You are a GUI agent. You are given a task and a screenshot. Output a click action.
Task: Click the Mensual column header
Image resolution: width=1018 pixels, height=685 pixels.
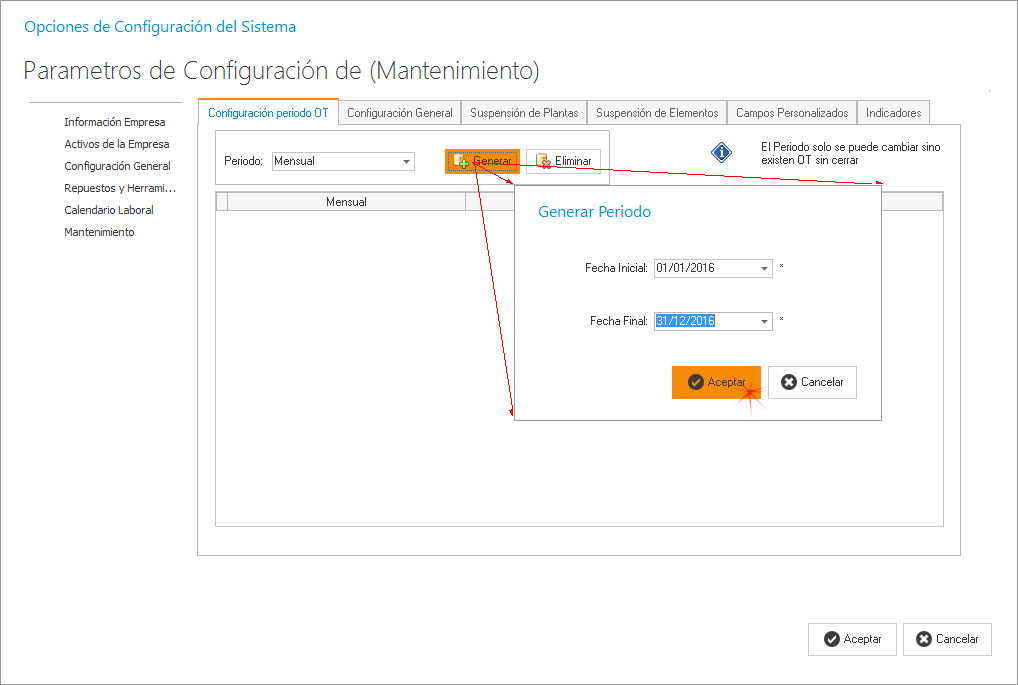(346, 202)
